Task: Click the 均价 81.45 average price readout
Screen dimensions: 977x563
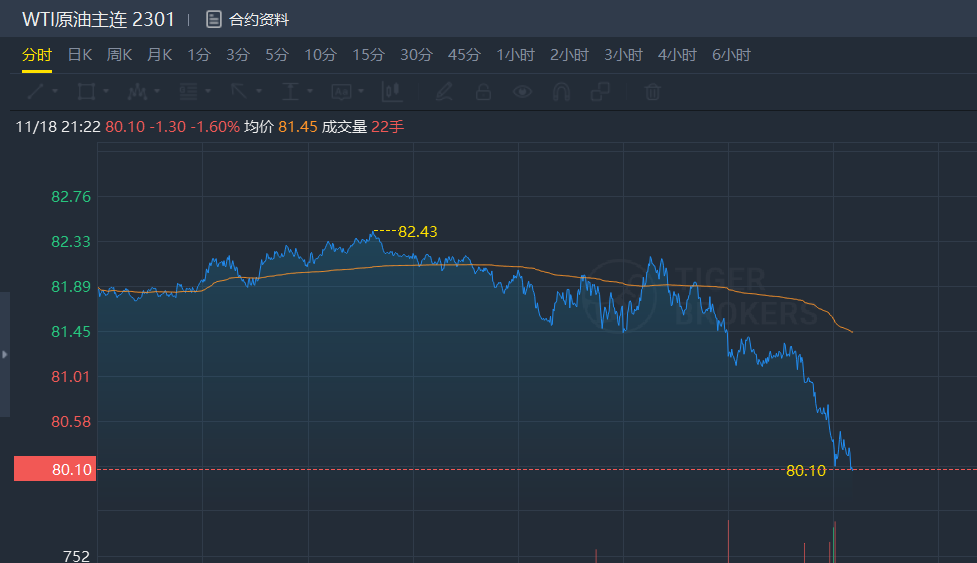Action: pos(280,126)
